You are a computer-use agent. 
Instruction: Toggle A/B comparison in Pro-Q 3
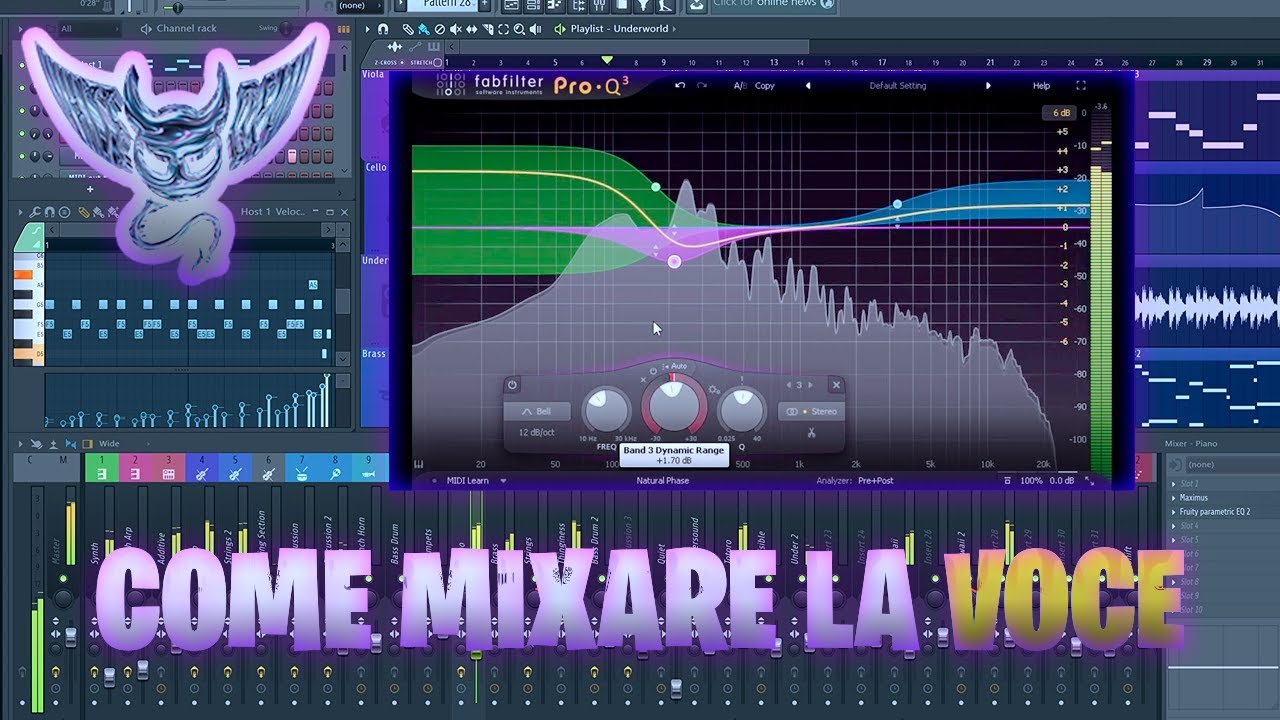740,86
